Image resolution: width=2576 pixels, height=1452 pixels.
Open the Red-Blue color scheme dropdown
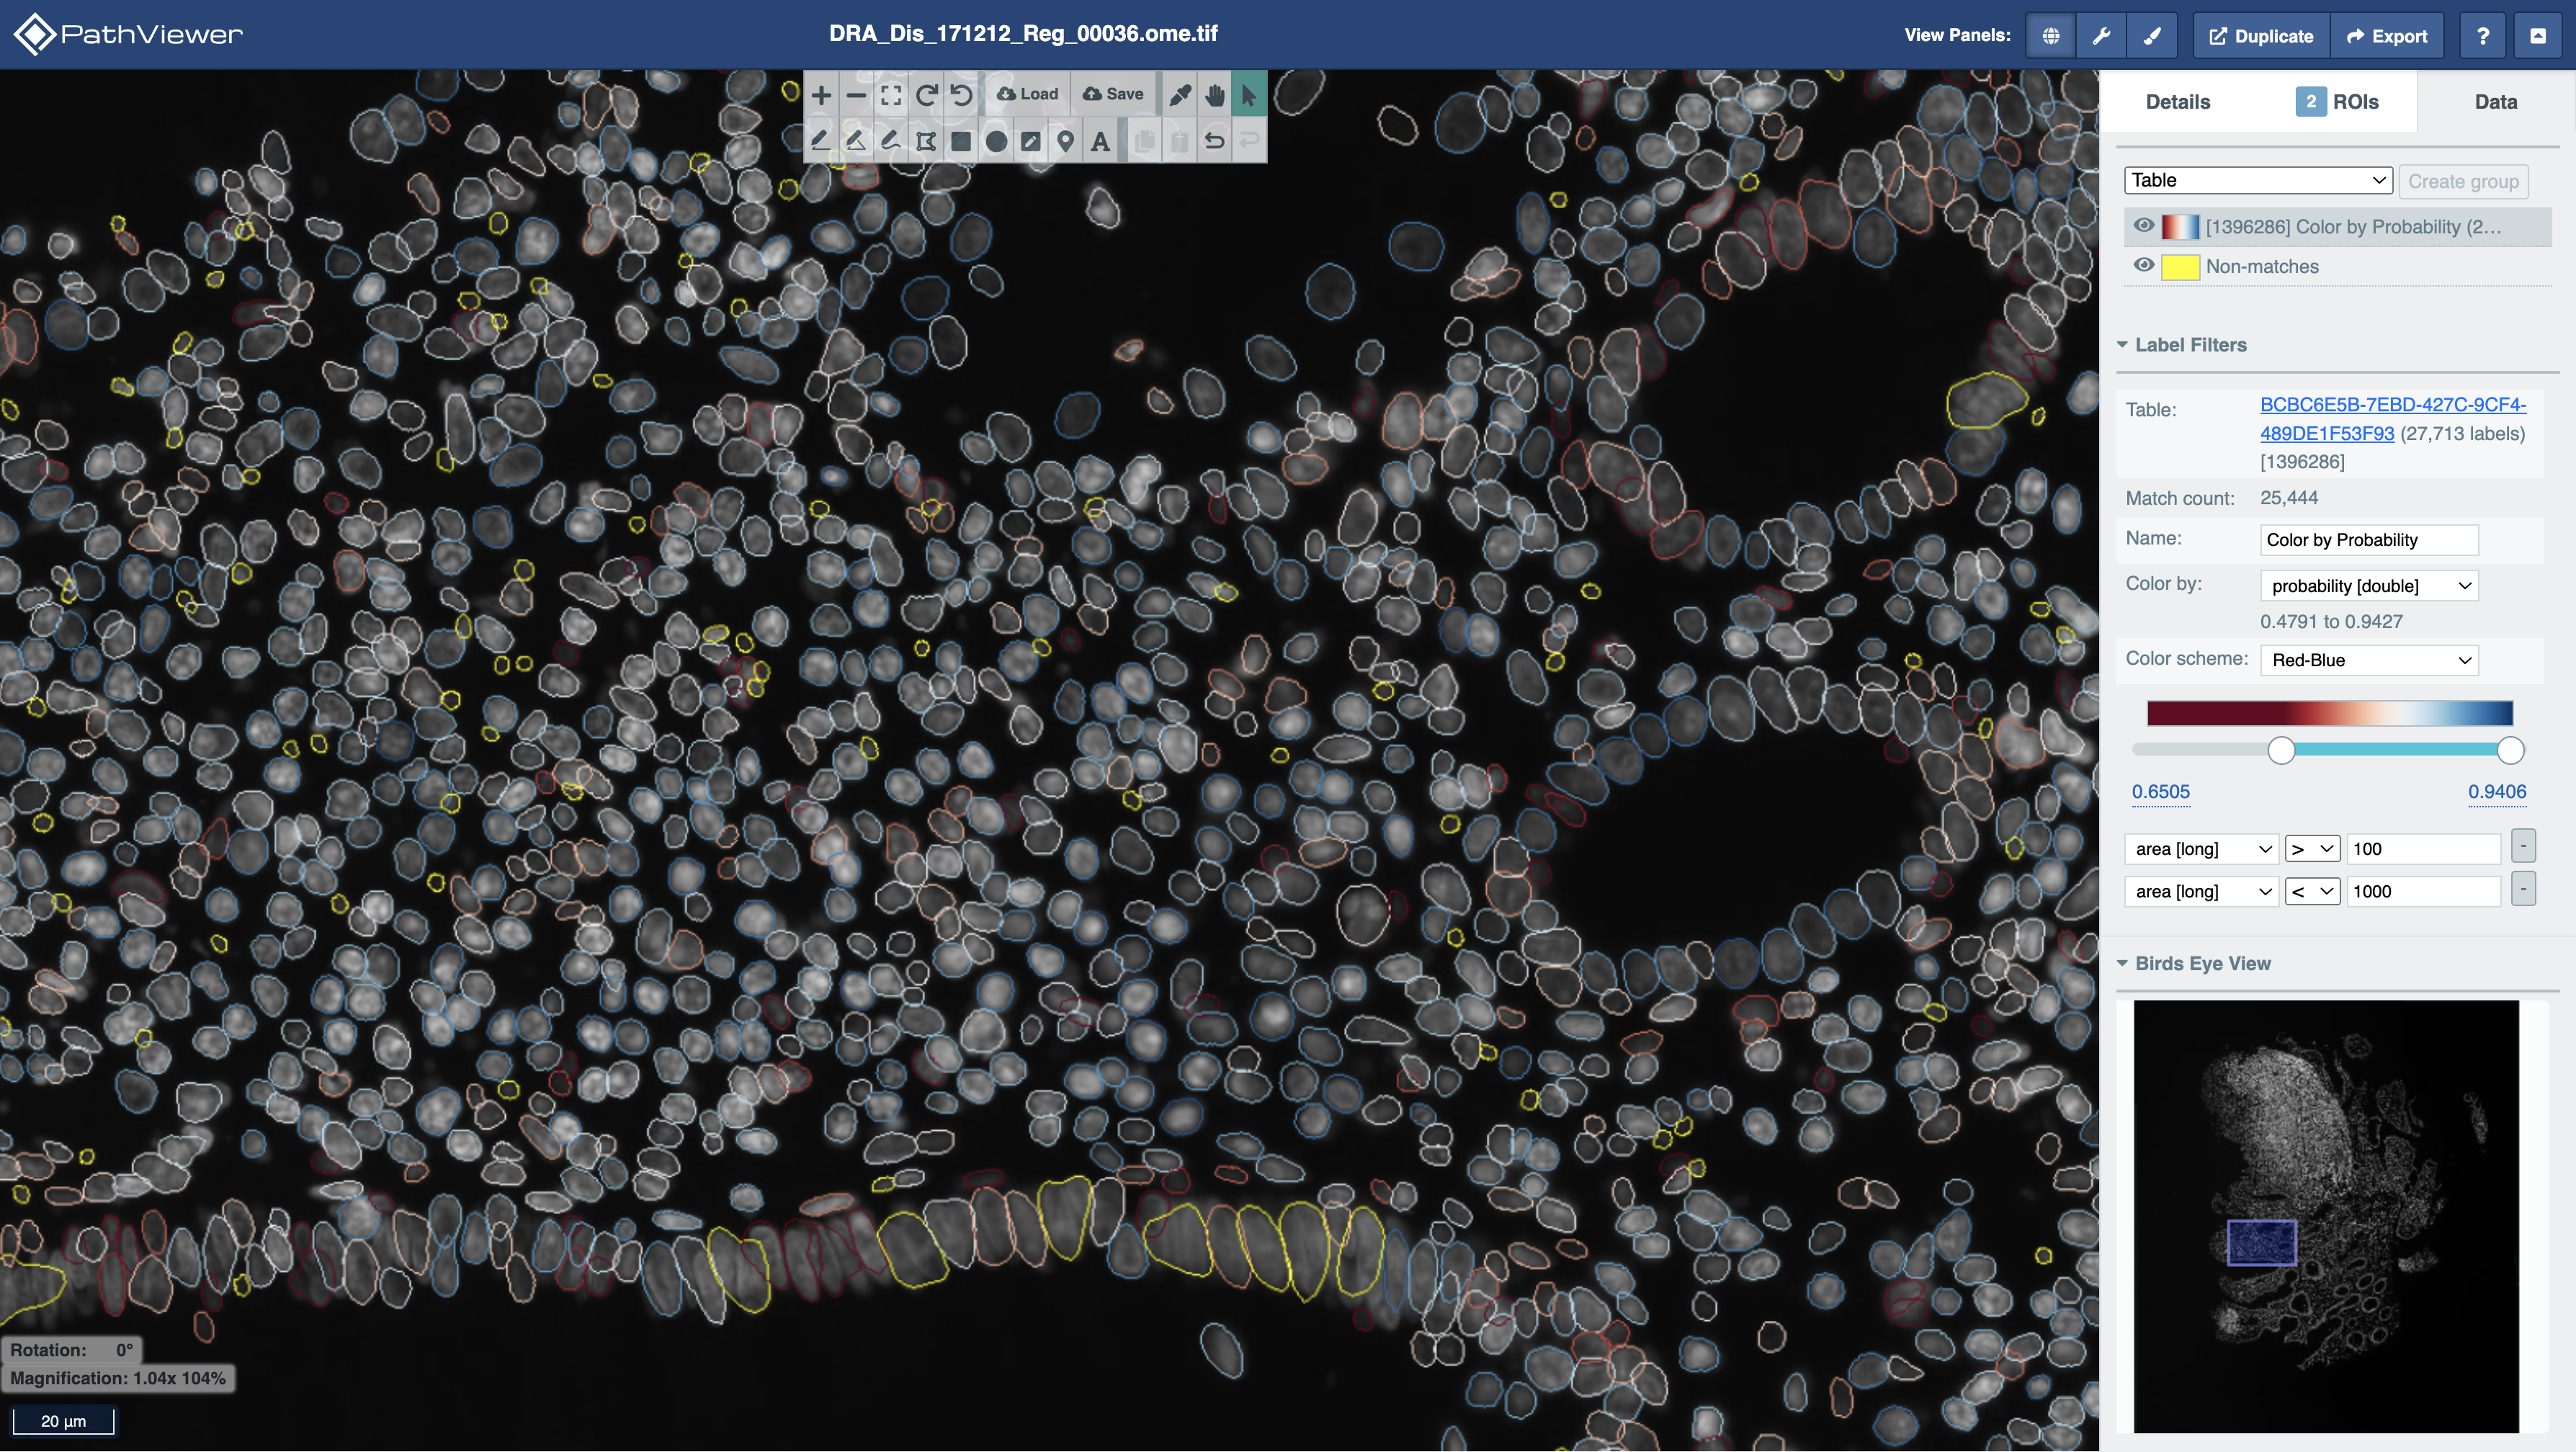[2369, 660]
